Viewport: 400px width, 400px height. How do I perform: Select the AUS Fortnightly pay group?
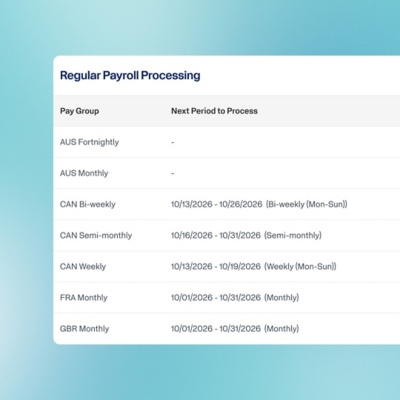point(89,142)
